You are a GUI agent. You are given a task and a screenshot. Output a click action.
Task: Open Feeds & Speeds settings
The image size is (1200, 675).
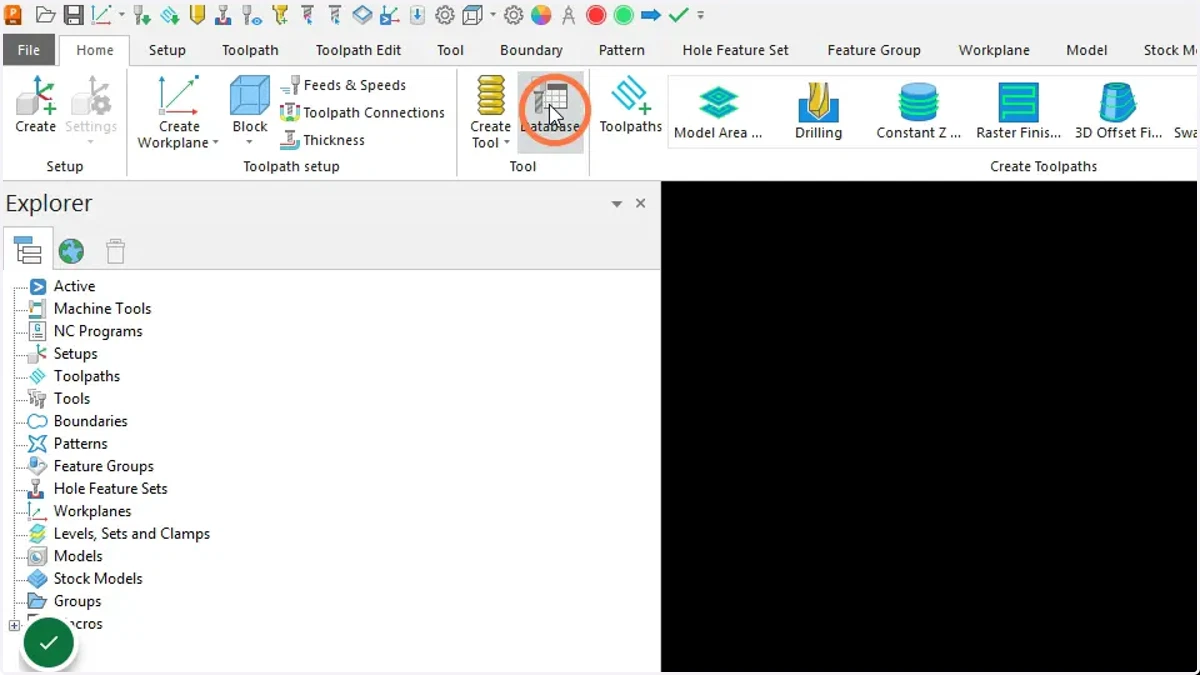click(x=343, y=85)
